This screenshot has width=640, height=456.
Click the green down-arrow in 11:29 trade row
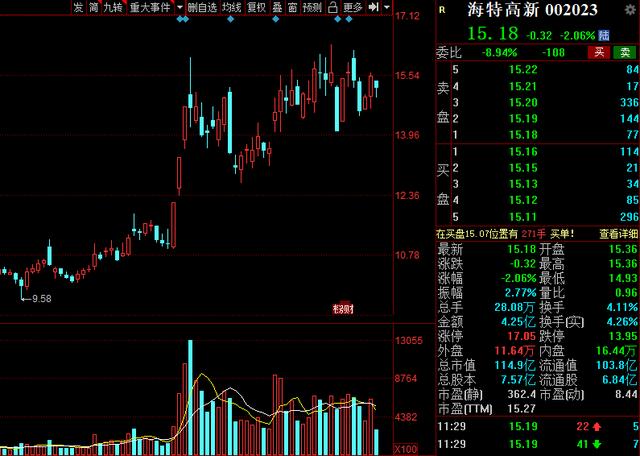pyautogui.click(x=597, y=444)
